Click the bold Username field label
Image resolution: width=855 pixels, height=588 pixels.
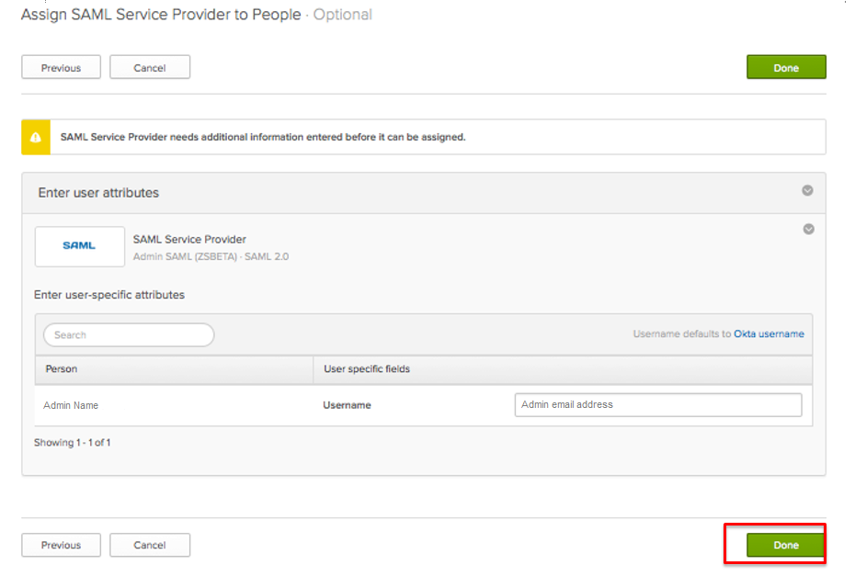347,405
